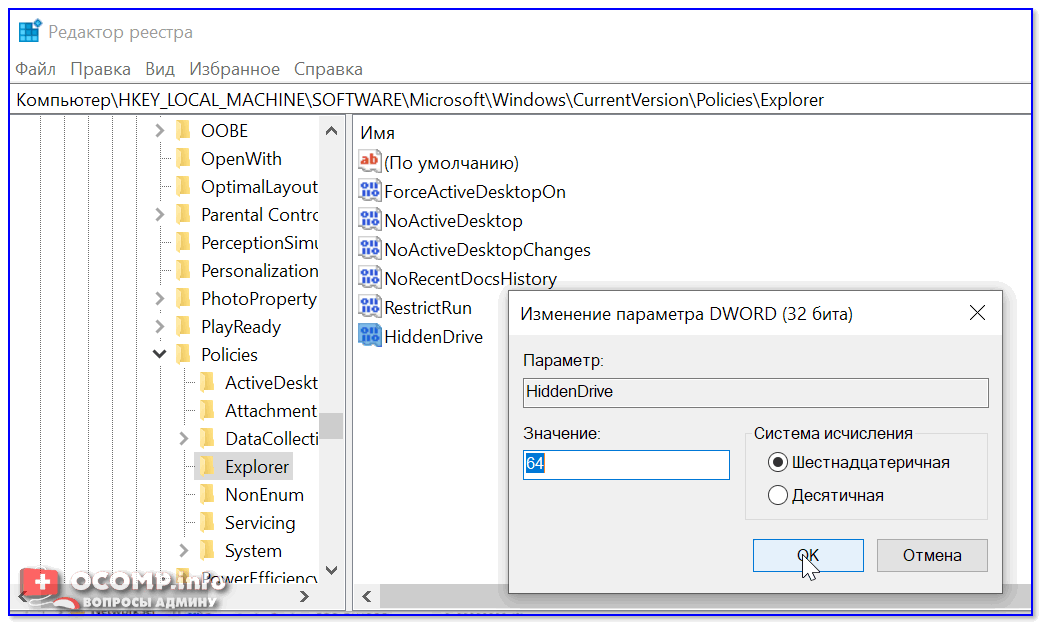Viewport: 1041px width, 624px height.
Task: Click the NoRecentDocsHistory value icon
Action: point(370,278)
